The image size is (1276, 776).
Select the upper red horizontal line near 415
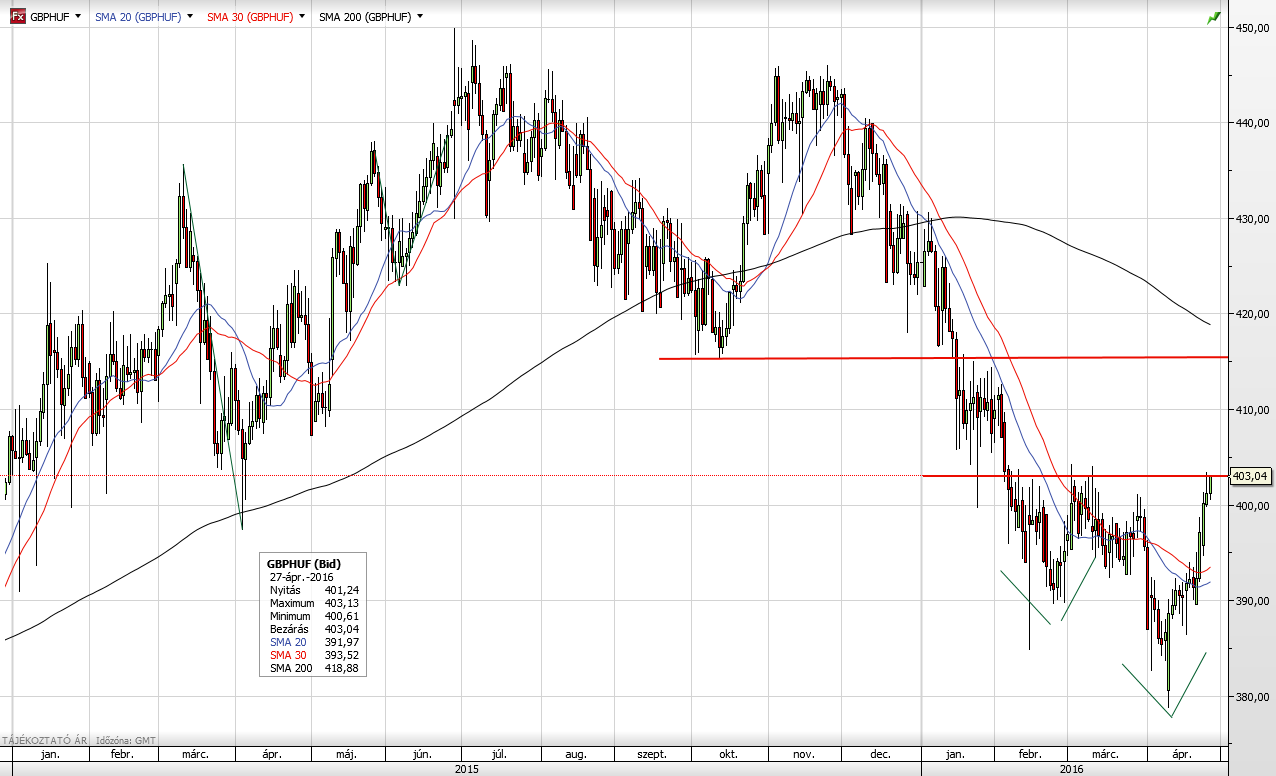coord(943,358)
